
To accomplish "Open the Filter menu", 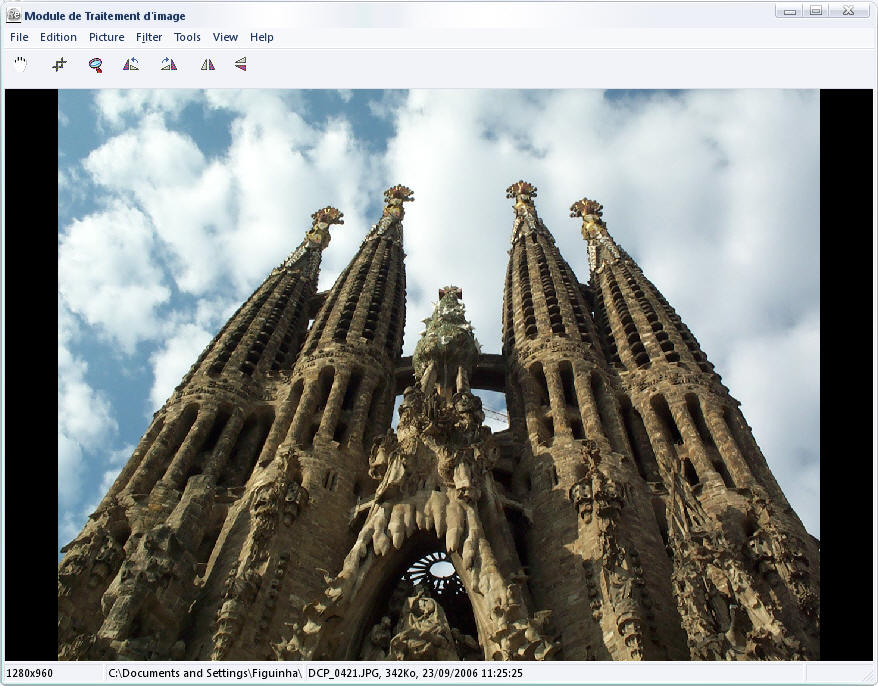I will click(x=149, y=37).
